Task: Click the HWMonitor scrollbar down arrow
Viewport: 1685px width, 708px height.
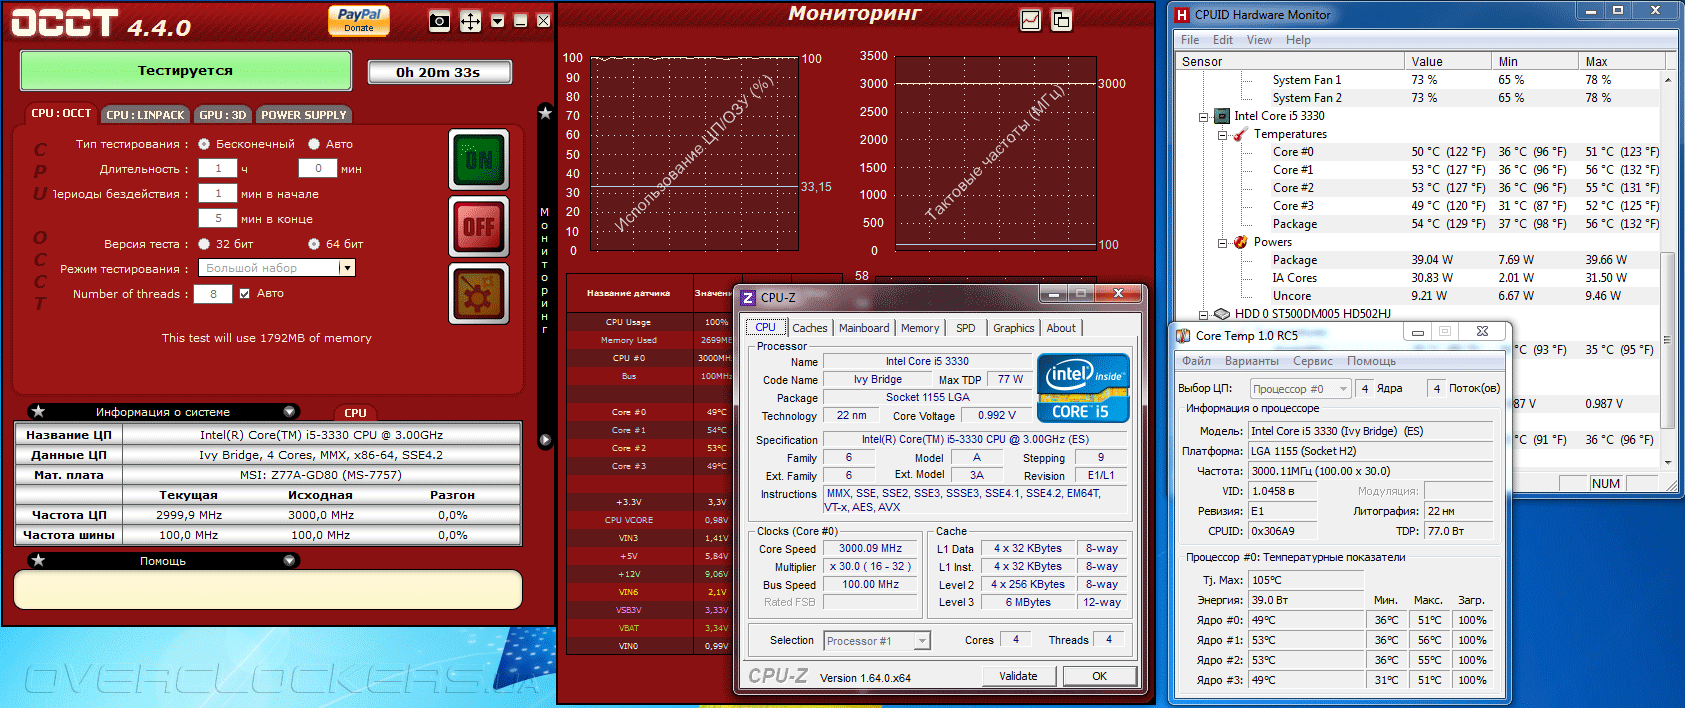Action: coord(1667,462)
